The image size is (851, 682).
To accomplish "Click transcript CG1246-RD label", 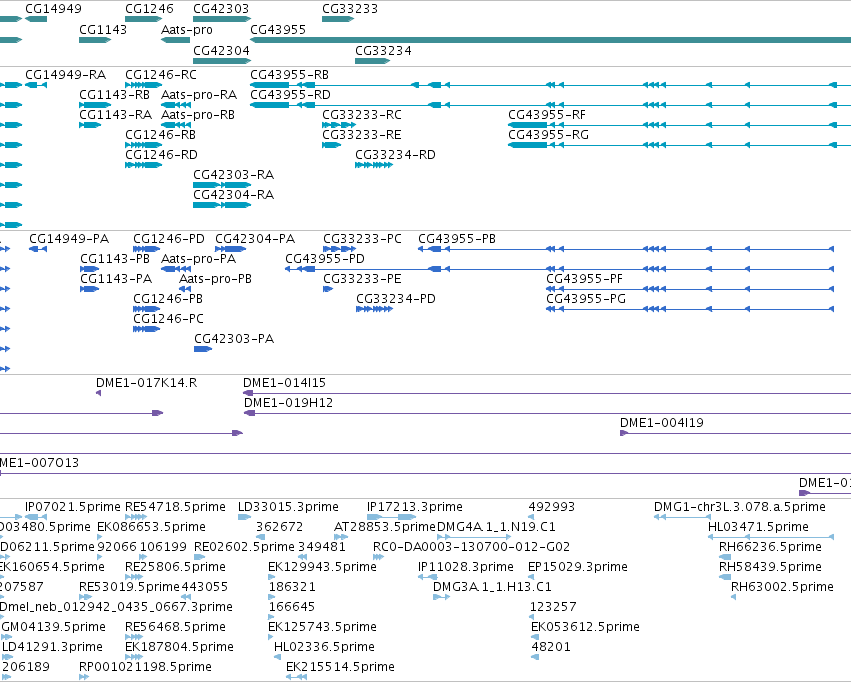I will pyautogui.click(x=161, y=155).
